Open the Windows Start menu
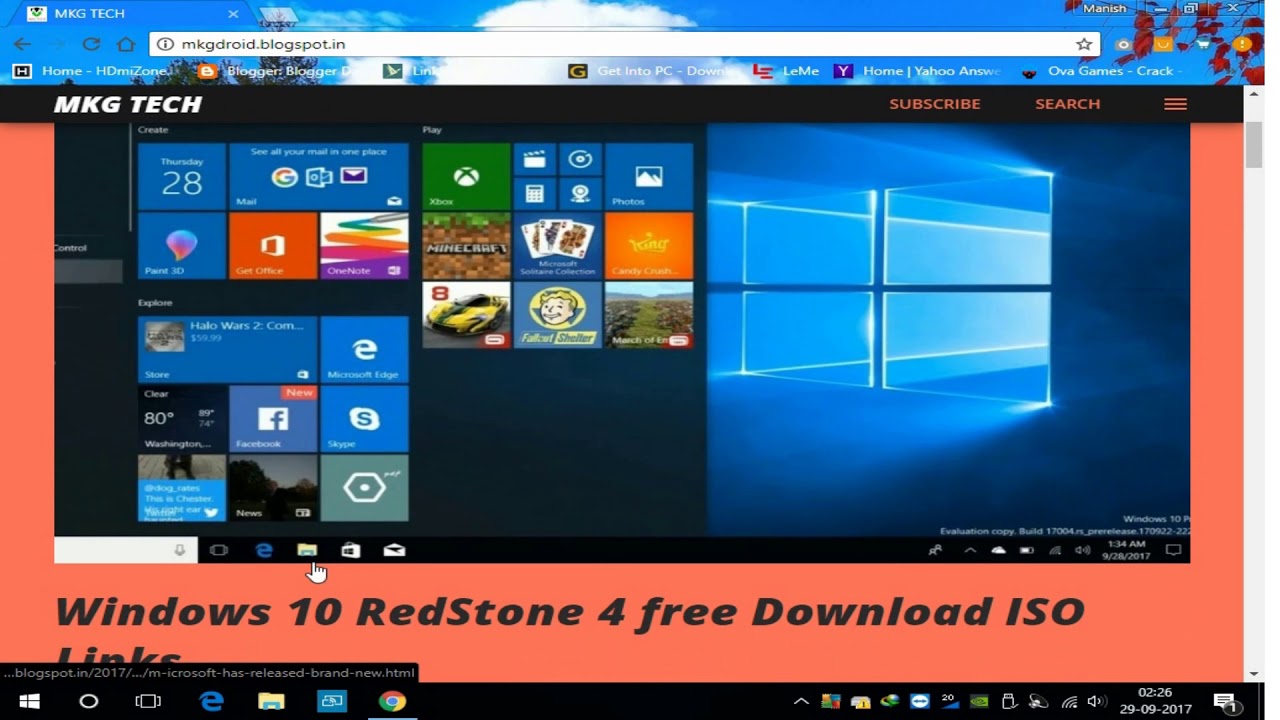This screenshot has height=720, width=1280. click(29, 701)
